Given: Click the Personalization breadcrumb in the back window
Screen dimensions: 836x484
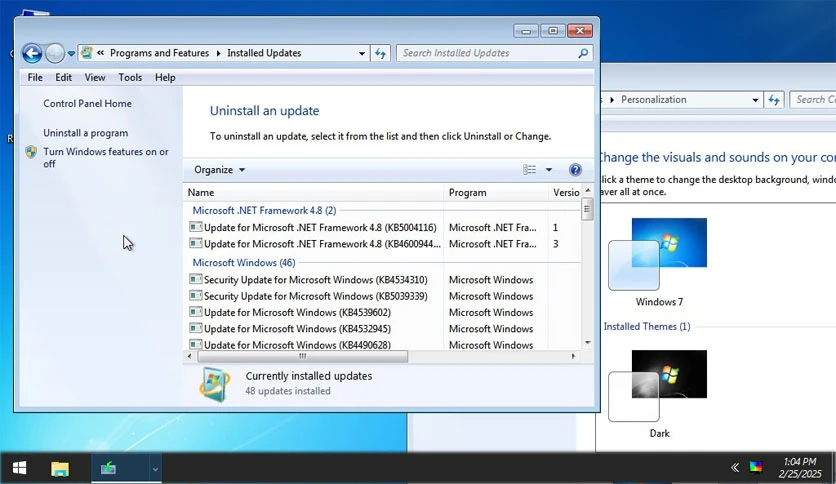Looking at the screenshot, I should point(654,100).
